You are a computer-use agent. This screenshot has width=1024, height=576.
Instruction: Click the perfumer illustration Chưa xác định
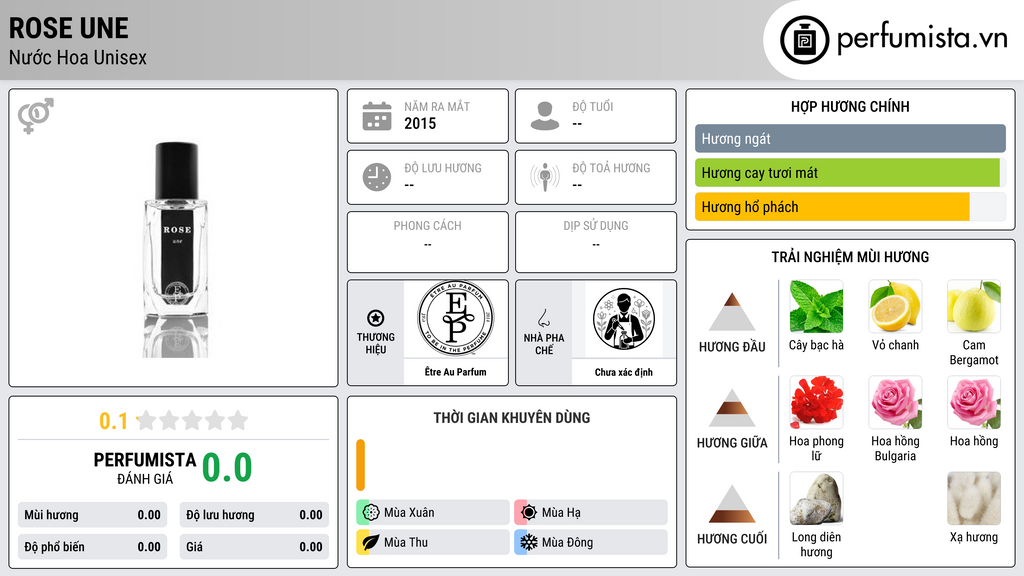624,319
